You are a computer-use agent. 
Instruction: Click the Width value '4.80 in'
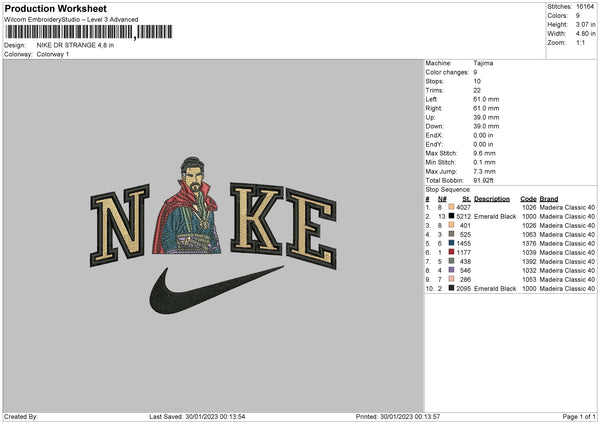[585, 34]
